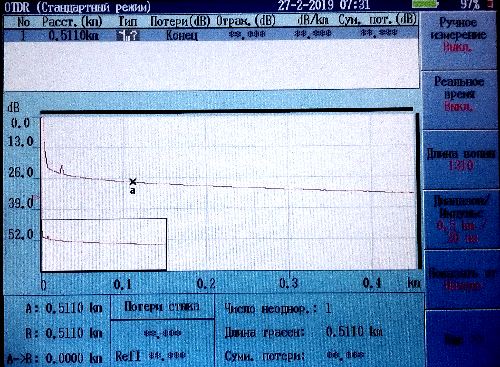Click the km unit label on horizontal axis
This screenshot has height=367, width=500.
(x=414, y=283)
